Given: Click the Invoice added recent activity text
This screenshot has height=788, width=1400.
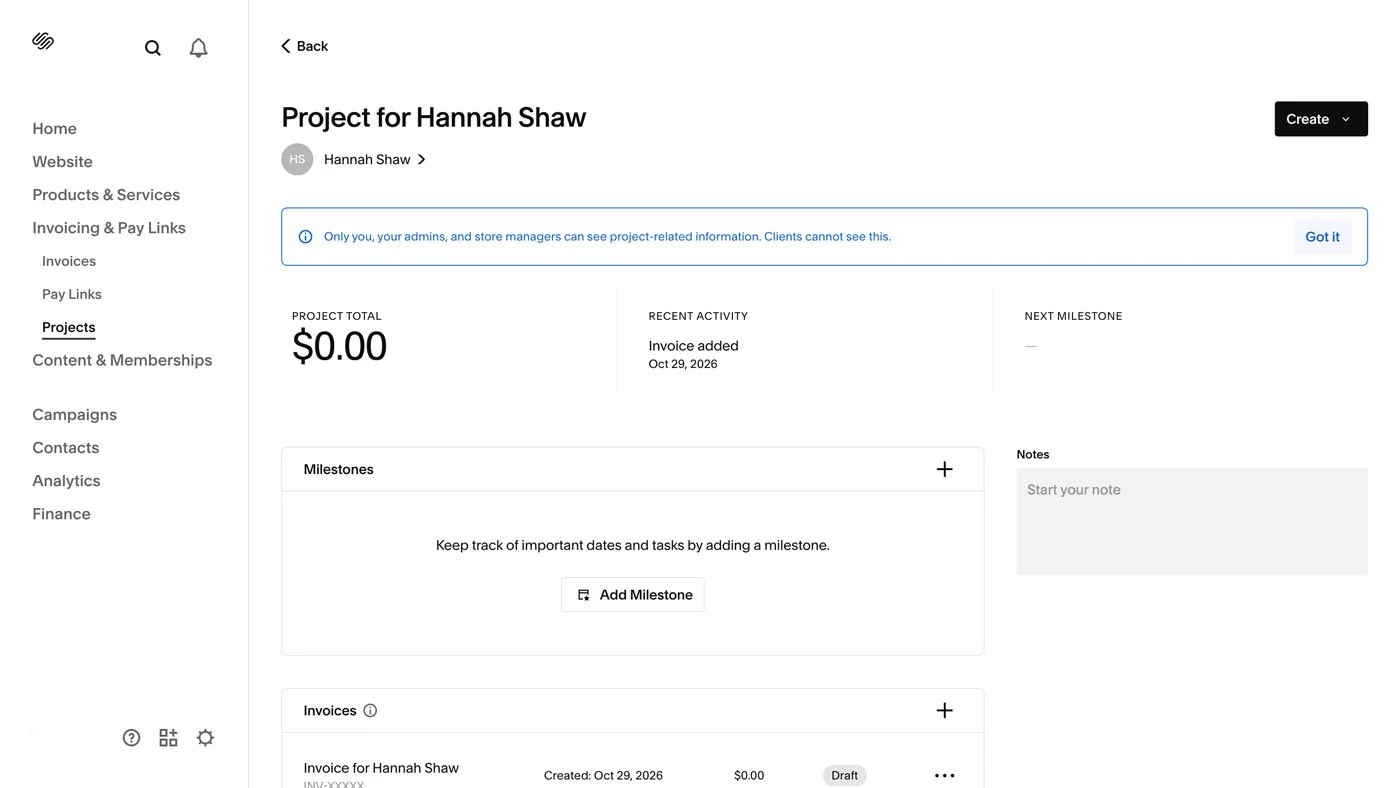Looking at the screenshot, I should 693,346.
